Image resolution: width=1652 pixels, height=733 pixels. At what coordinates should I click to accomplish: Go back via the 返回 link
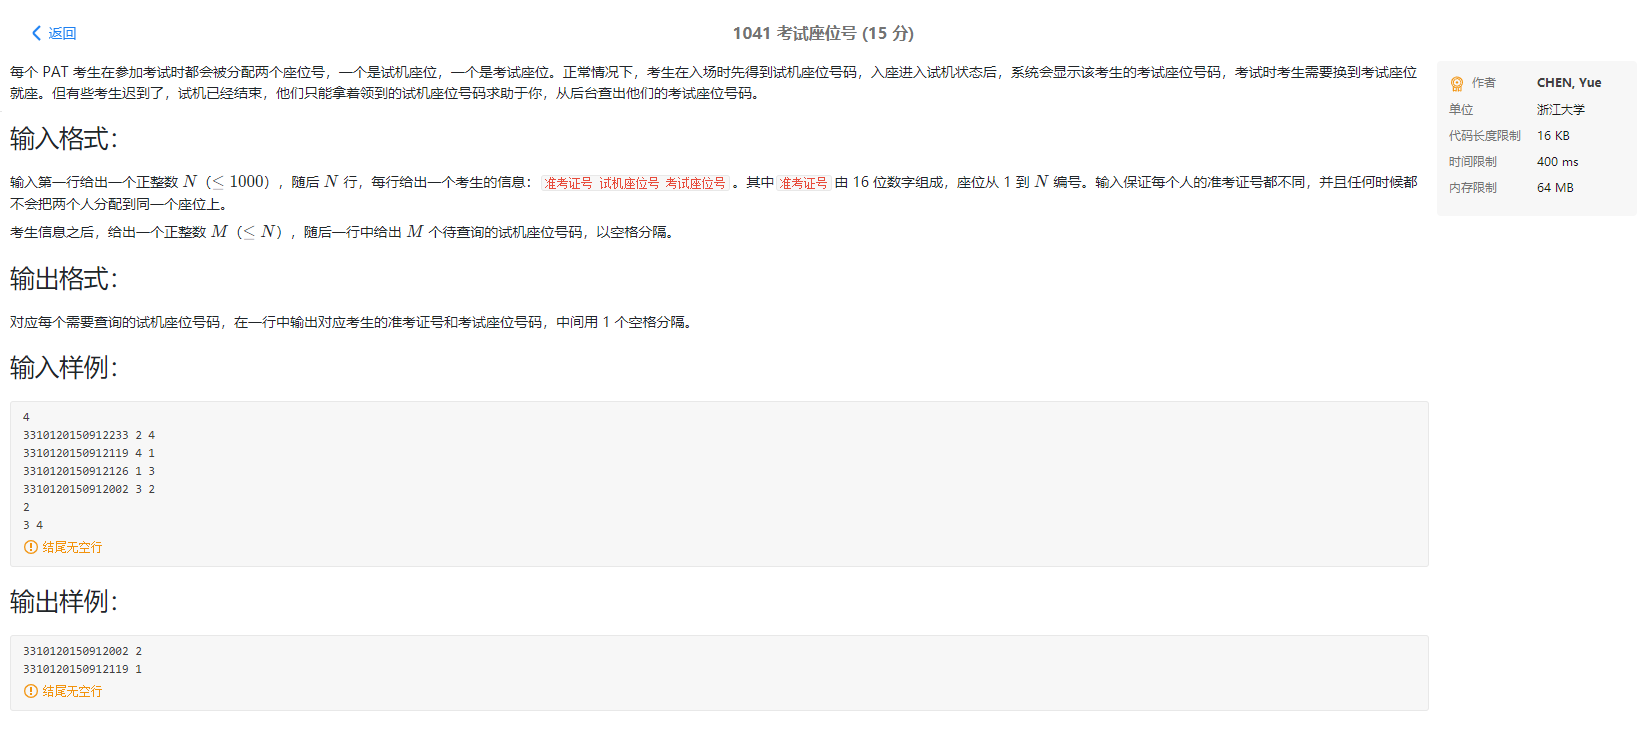click(62, 33)
